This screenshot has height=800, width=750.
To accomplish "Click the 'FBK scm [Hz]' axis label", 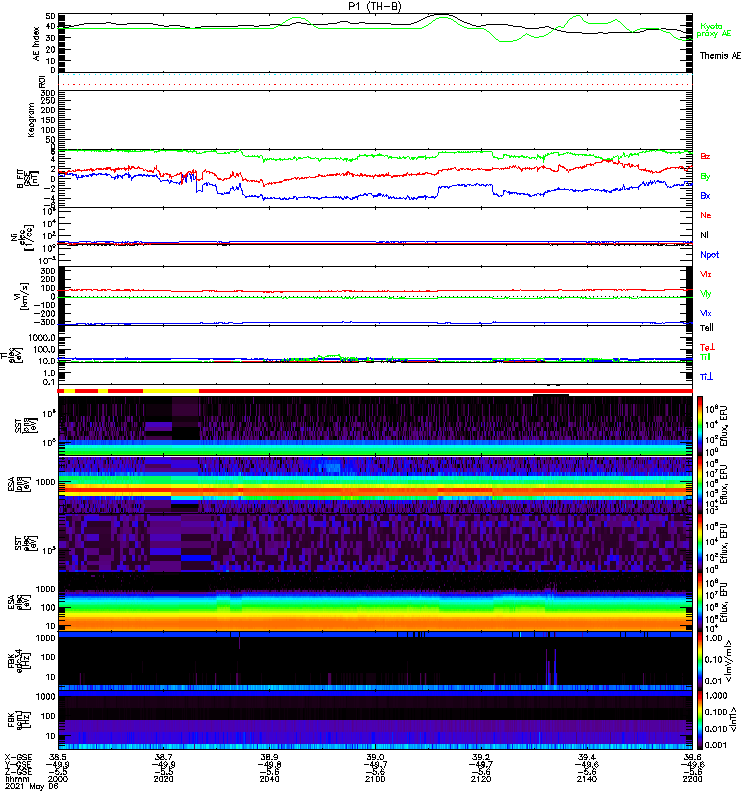I will (21, 719).
